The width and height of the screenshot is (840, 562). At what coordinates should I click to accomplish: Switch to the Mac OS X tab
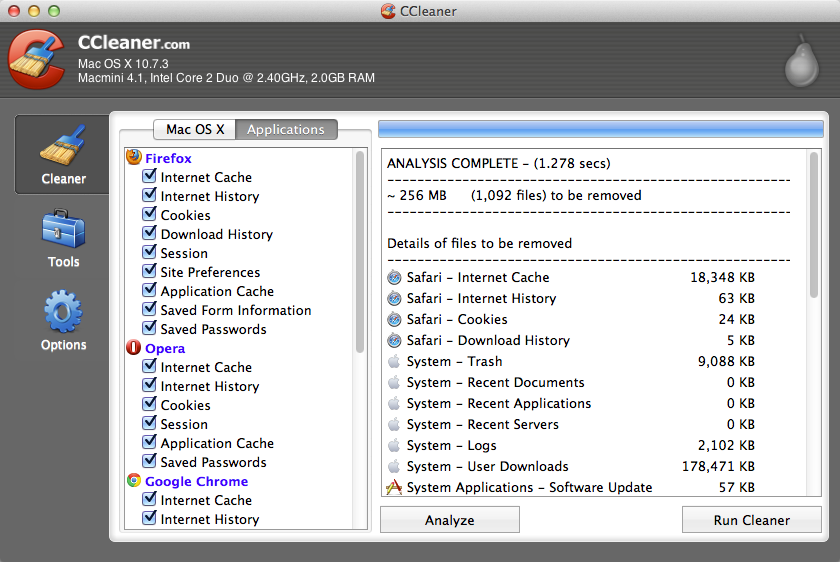point(195,129)
